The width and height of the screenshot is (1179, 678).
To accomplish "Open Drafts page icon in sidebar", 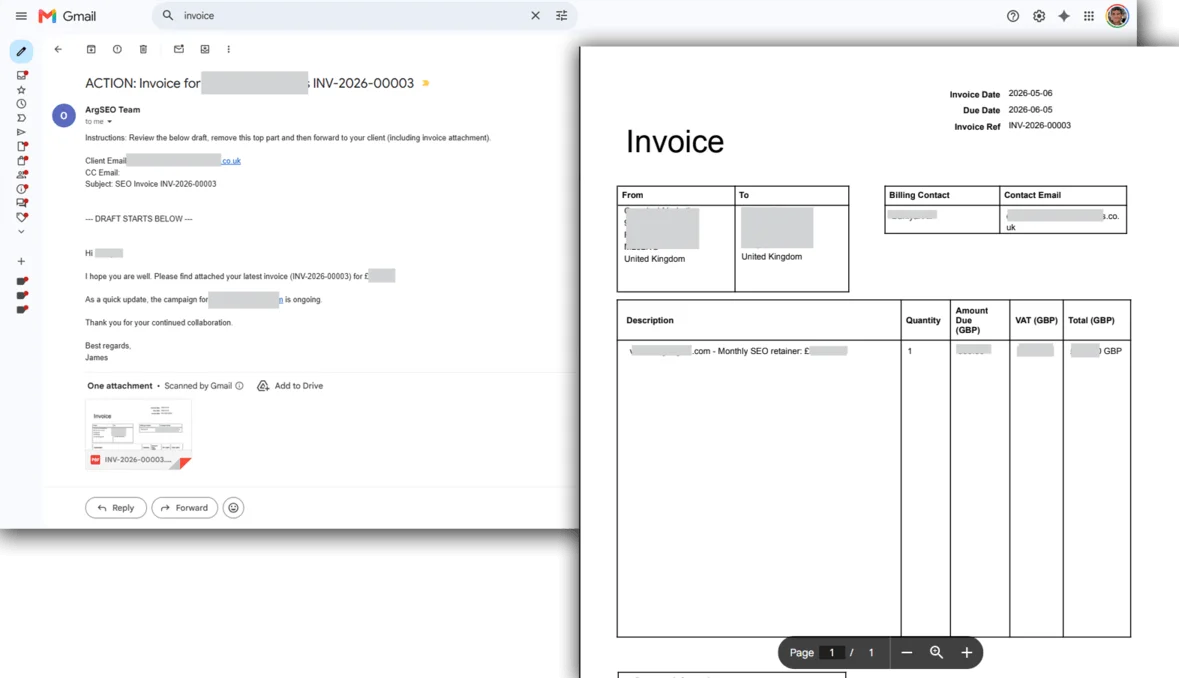I will [x=22, y=146].
